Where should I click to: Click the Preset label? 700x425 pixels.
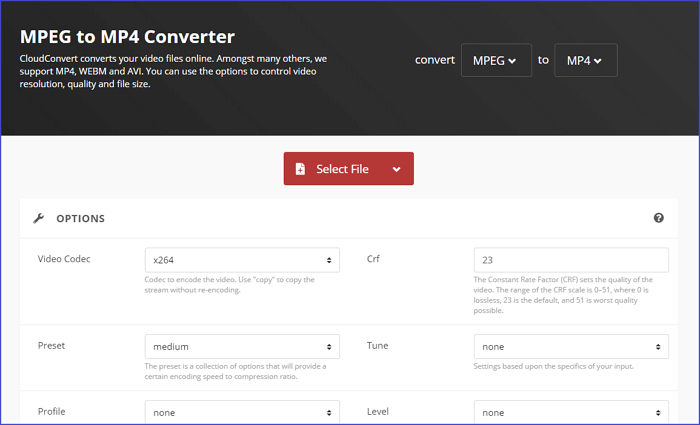pyautogui.click(x=54, y=346)
